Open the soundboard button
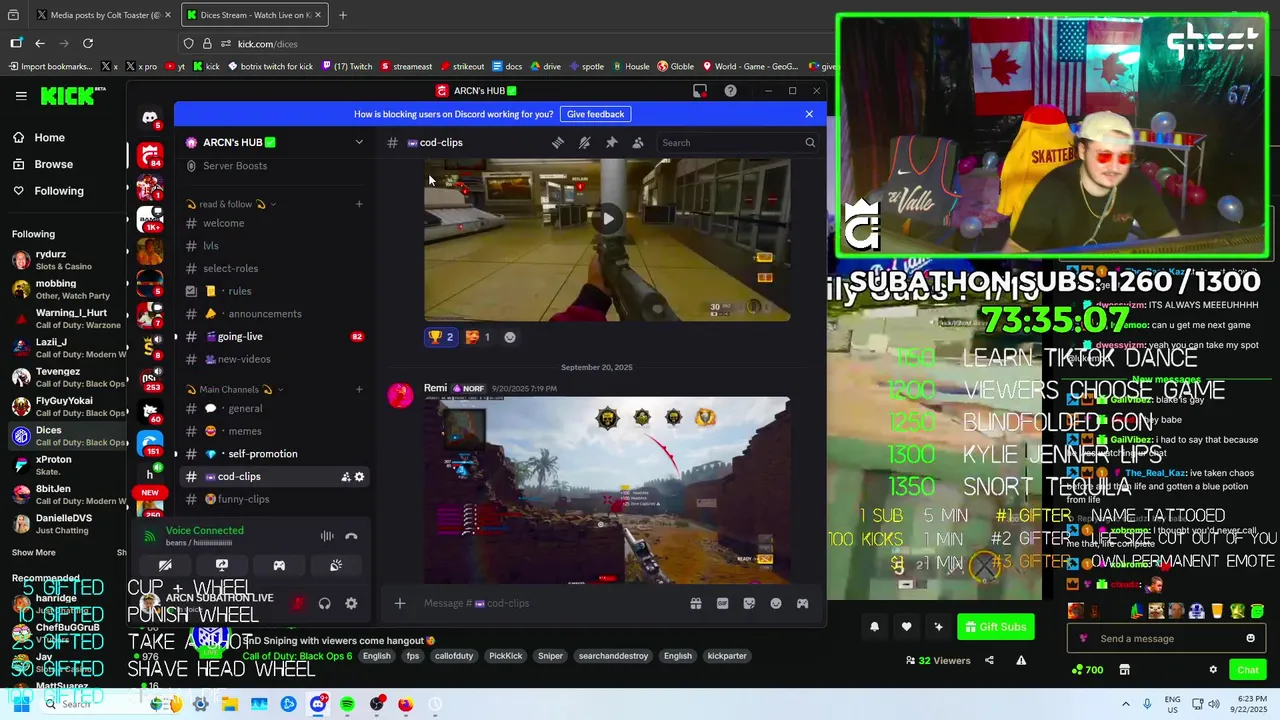 click(x=336, y=565)
